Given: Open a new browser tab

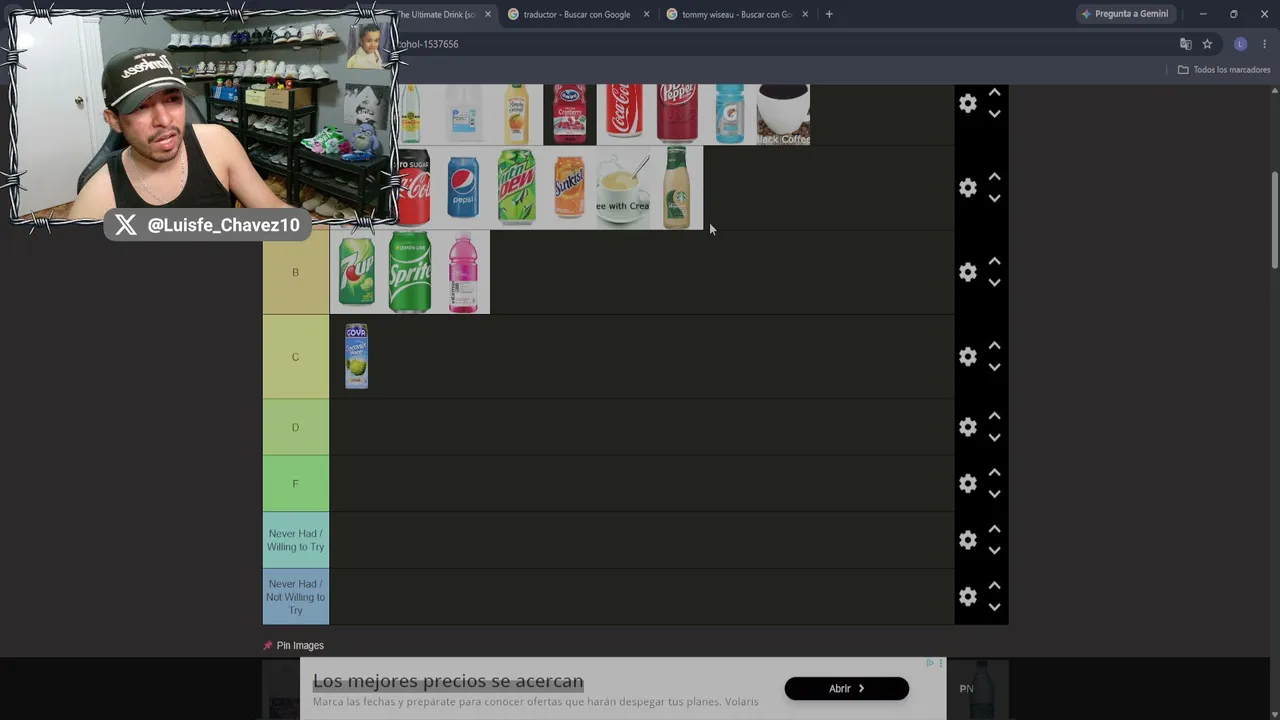Looking at the screenshot, I should coord(829,14).
